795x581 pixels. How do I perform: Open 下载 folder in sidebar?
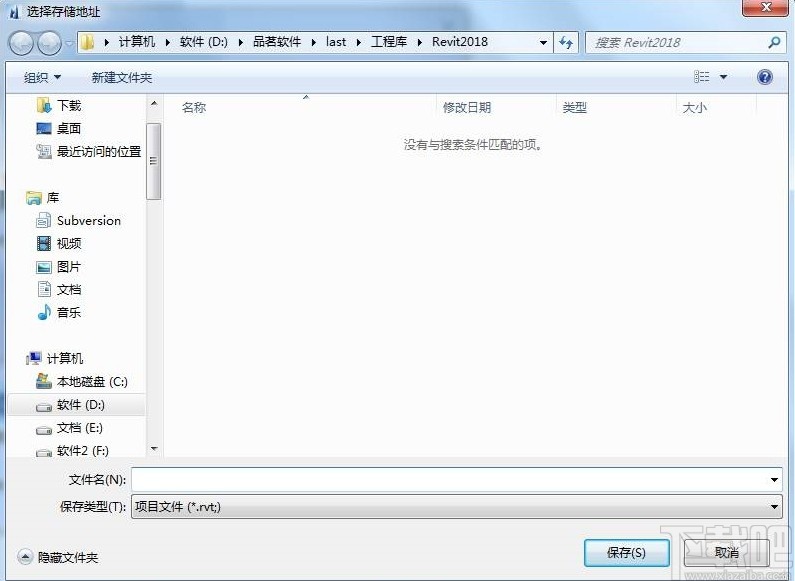(69, 105)
